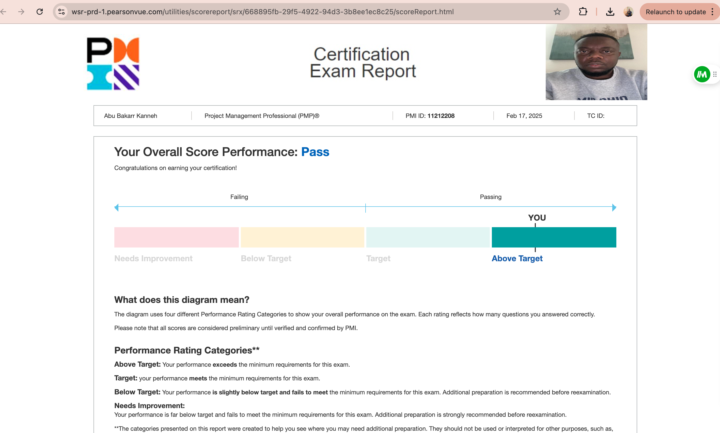Click What does this diagram mean heading

[x=181, y=300]
